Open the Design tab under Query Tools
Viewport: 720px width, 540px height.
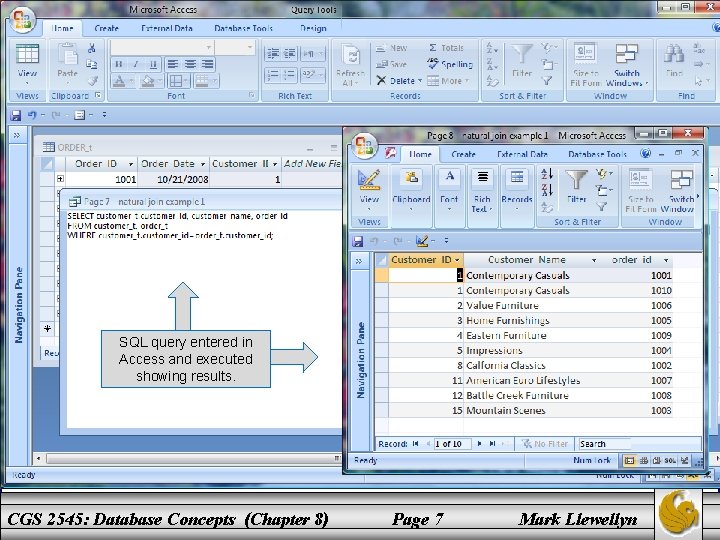click(313, 28)
